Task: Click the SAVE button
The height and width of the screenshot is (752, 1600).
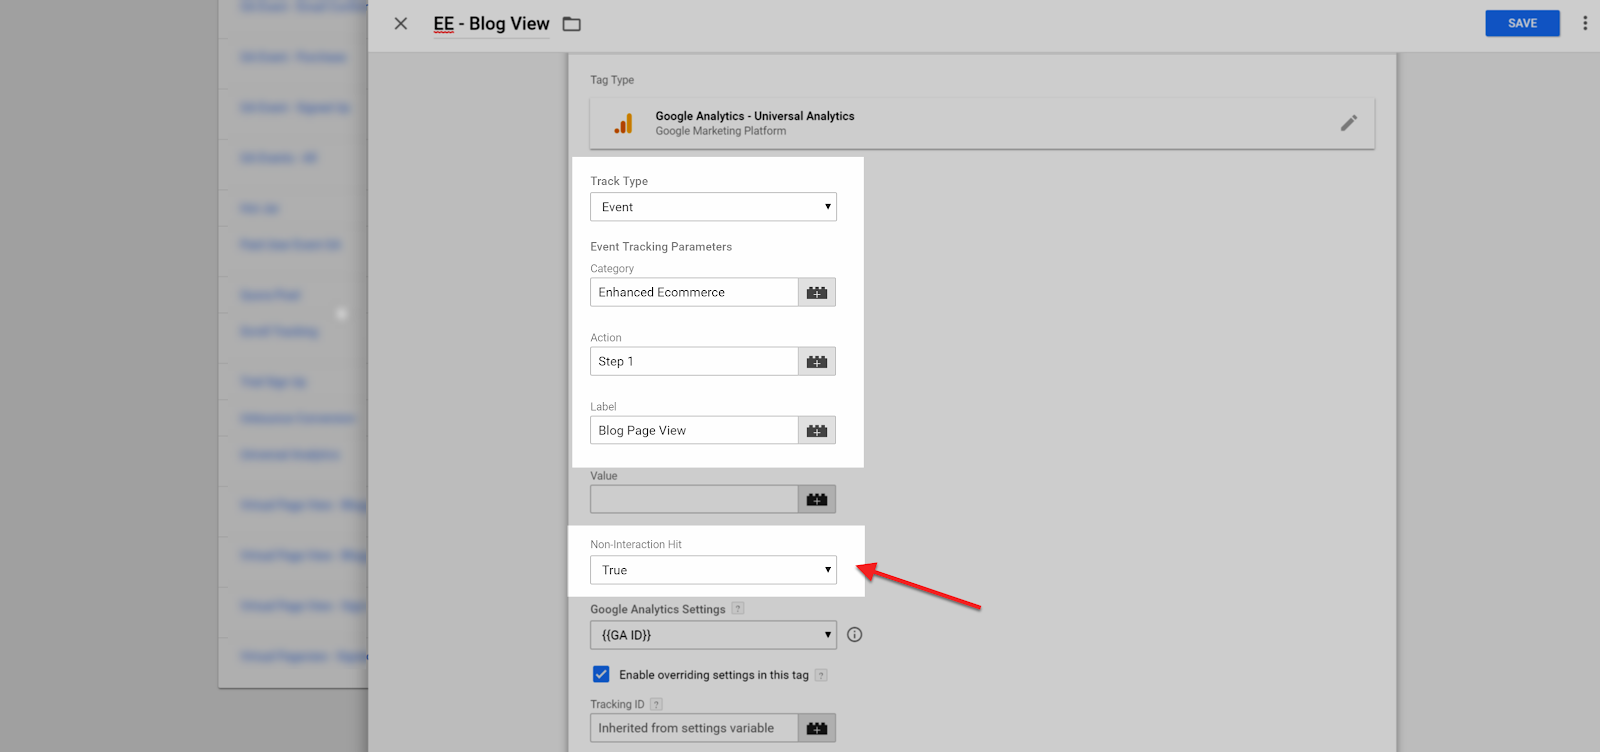Action: tap(1522, 23)
